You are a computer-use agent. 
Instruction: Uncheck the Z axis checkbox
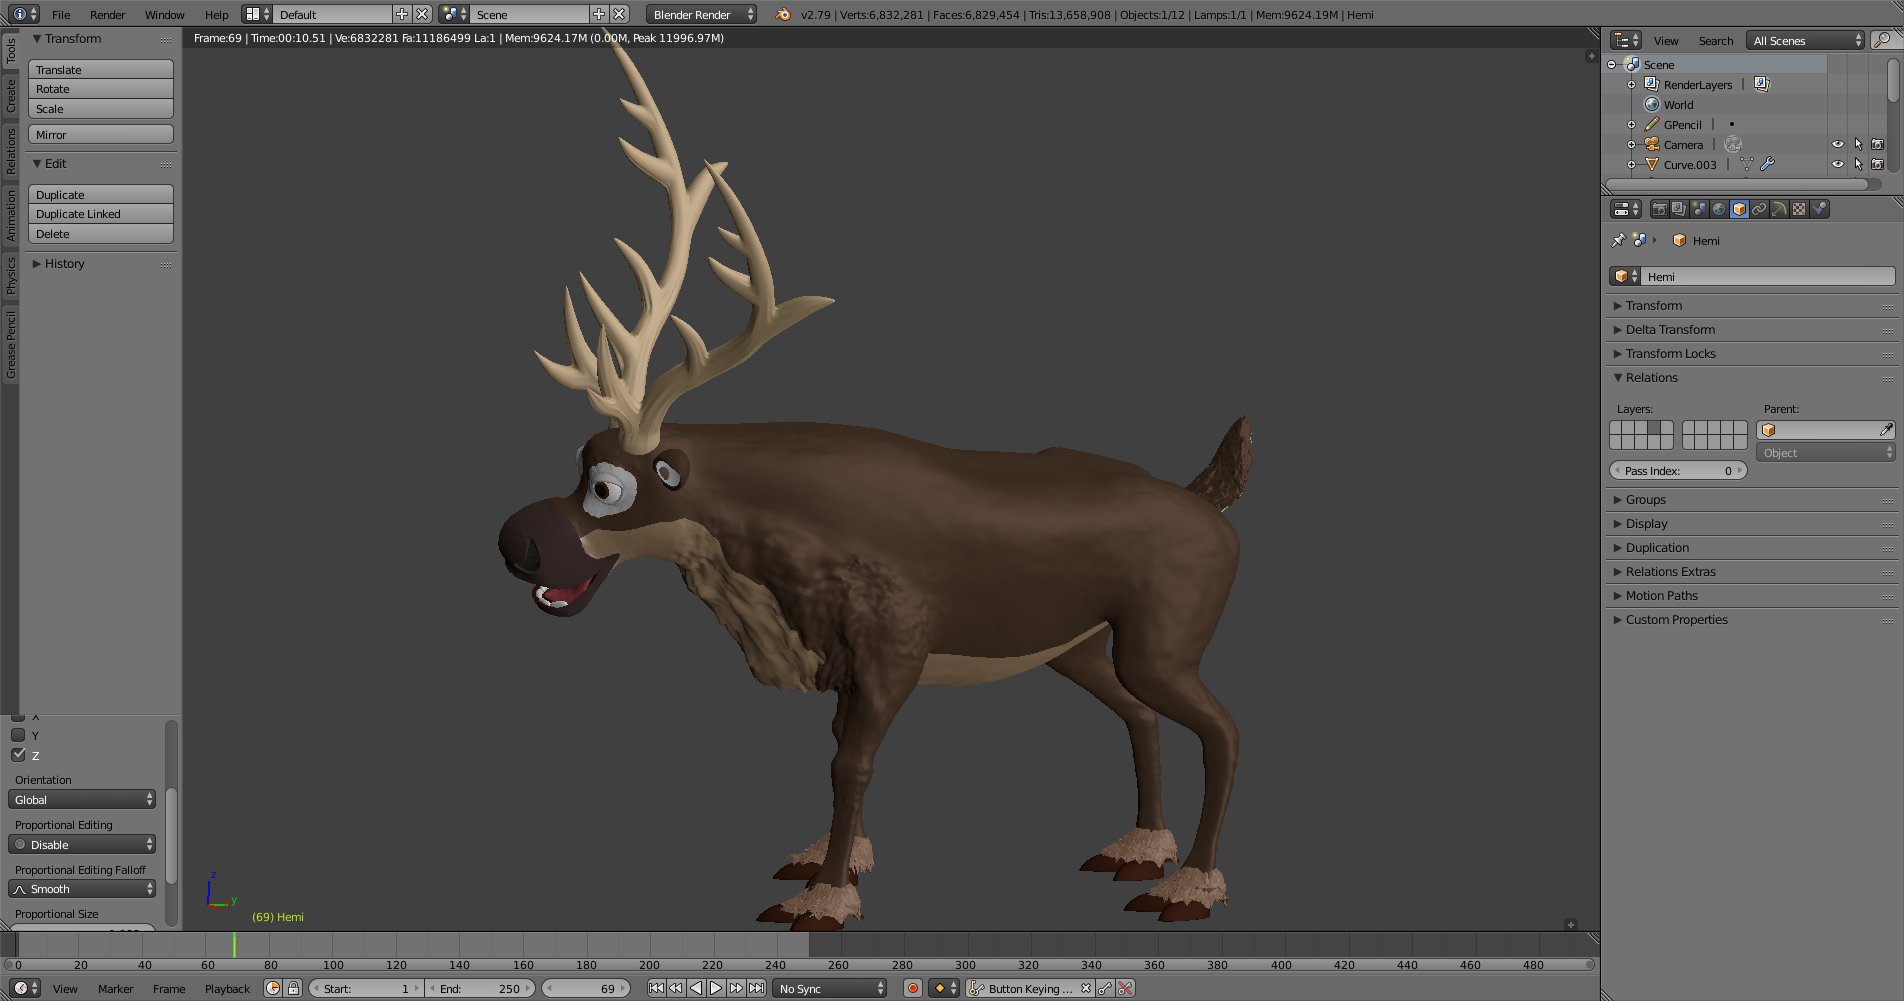pyautogui.click(x=18, y=755)
